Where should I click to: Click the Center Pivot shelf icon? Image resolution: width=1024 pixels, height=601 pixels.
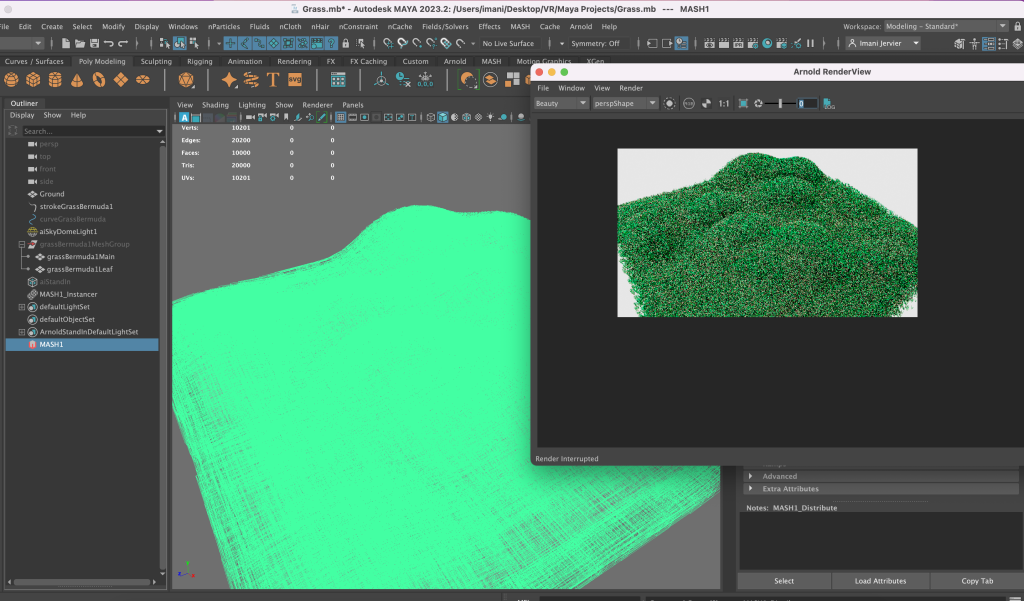click(381, 80)
